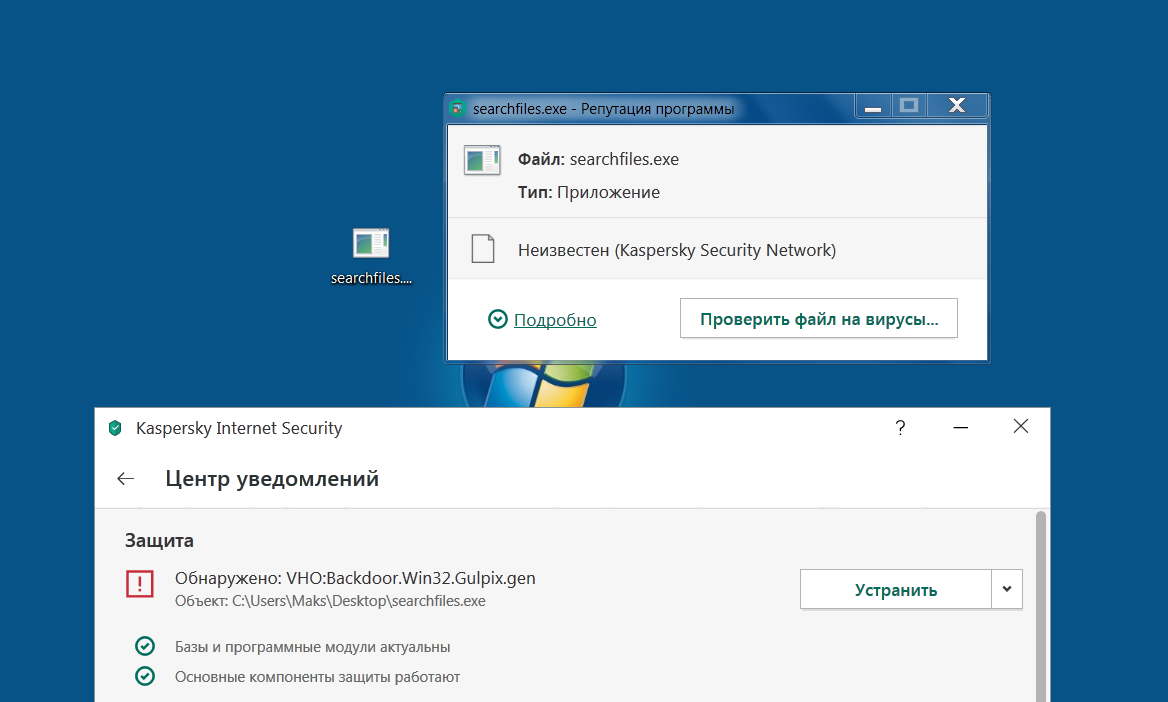This screenshot has width=1168, height=702.
Task: Click the Центр уведомлений heading
Action: (x=272, y=478)
